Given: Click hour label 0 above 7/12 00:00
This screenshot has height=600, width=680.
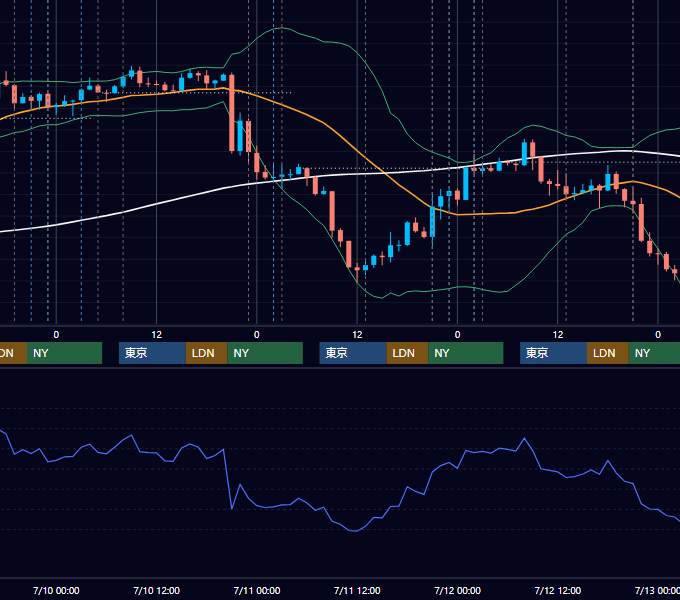Looking at the screenshot, I should coord(458,335).
